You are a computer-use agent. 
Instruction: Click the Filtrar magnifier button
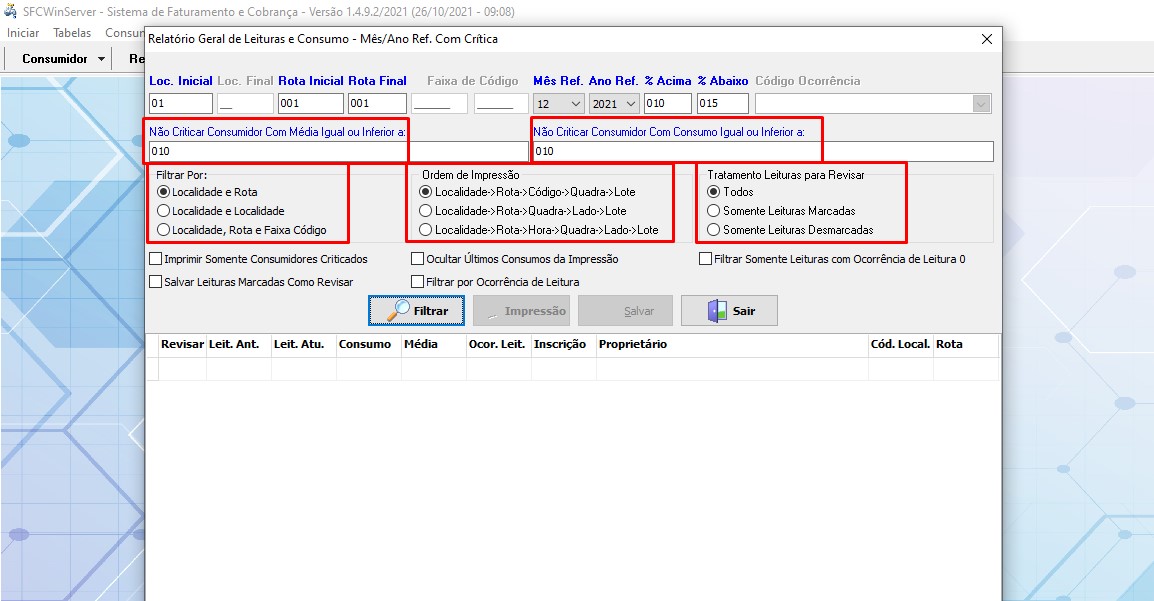(x=416, y=311)
